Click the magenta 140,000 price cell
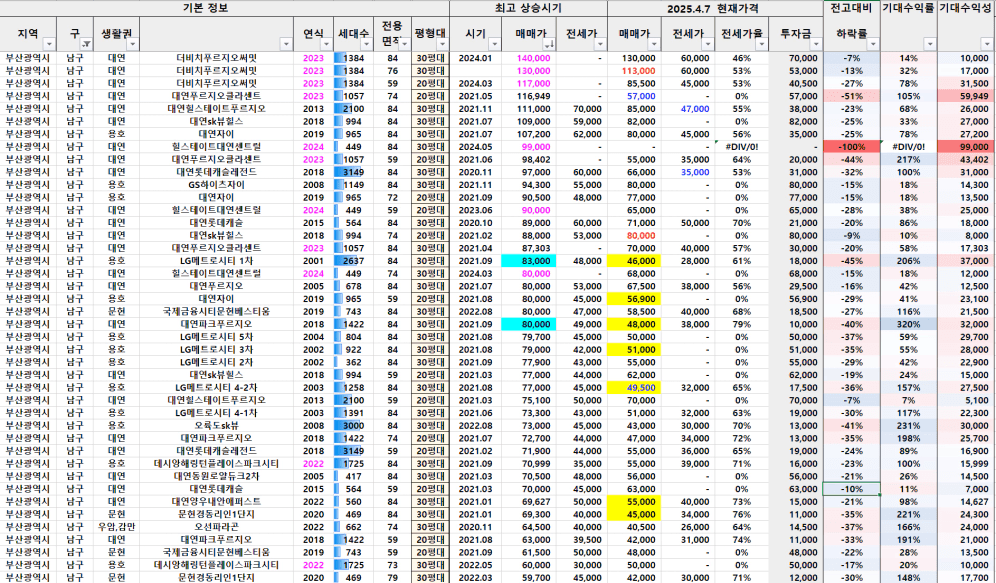Viewport: 996px width, 583px height. pyautogui.click(x=528, y=58)
